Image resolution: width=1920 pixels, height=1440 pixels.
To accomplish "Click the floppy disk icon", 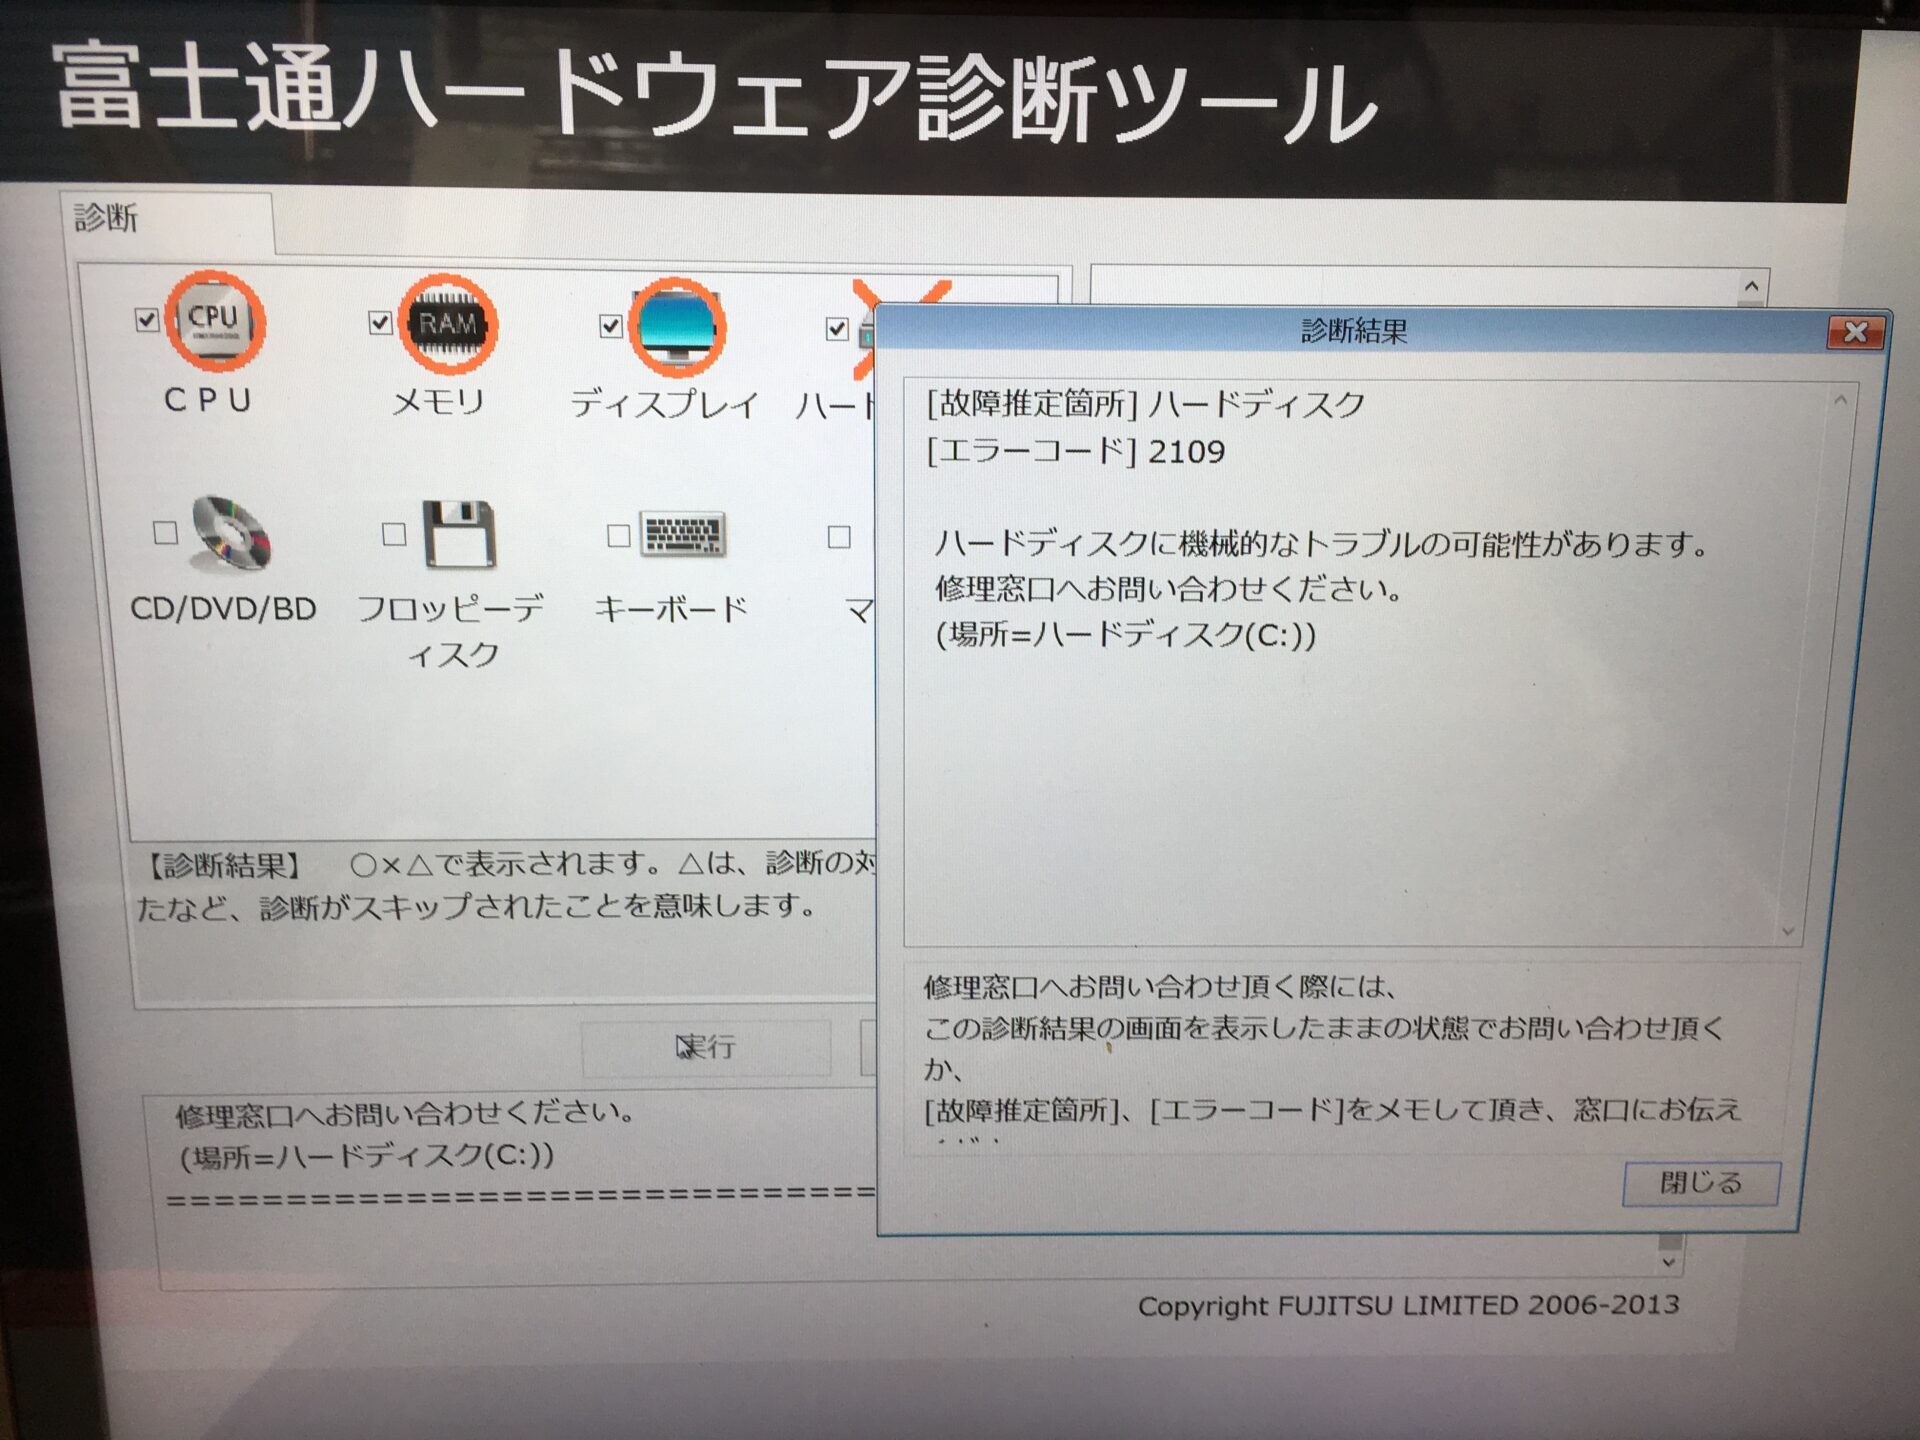I will pyautogui.click(x=459, y=534).
